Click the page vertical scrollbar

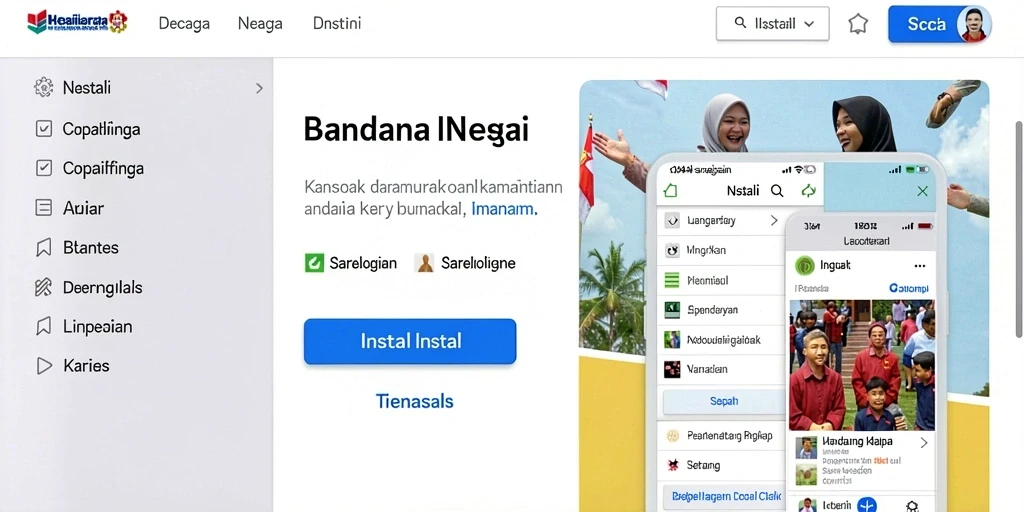pyautogui.click(x=1018, y=229)
